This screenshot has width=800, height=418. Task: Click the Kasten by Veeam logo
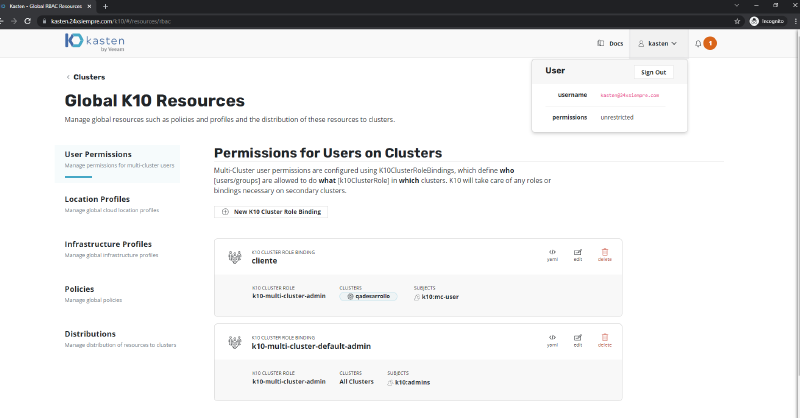pyautogui.click(x=95, y=42)
